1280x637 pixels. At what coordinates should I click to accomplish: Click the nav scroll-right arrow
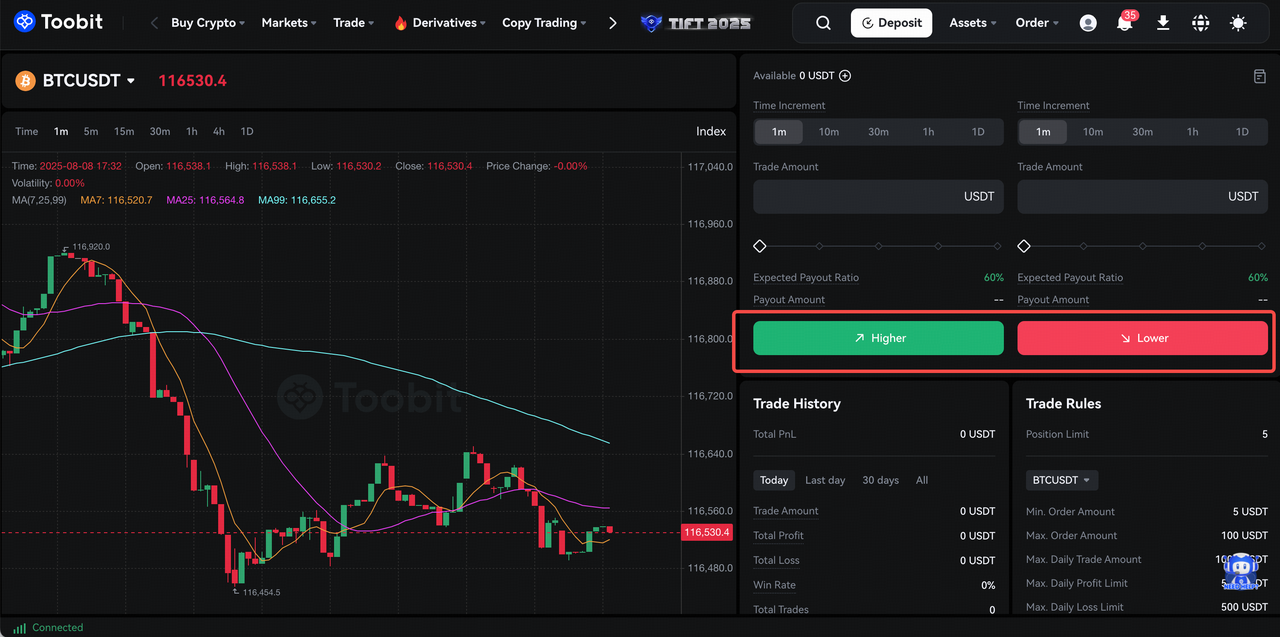pyautogui.click(x=613, y=23)
